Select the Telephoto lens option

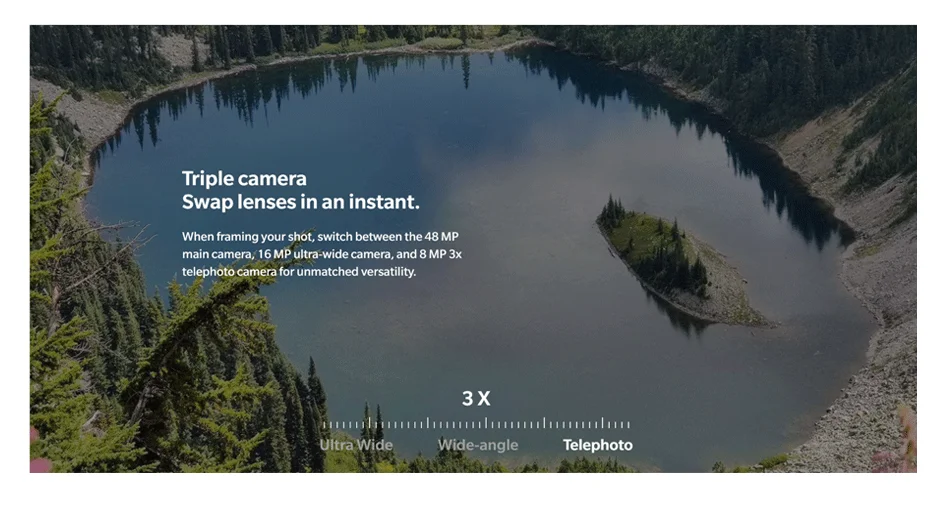pos(597,445)
